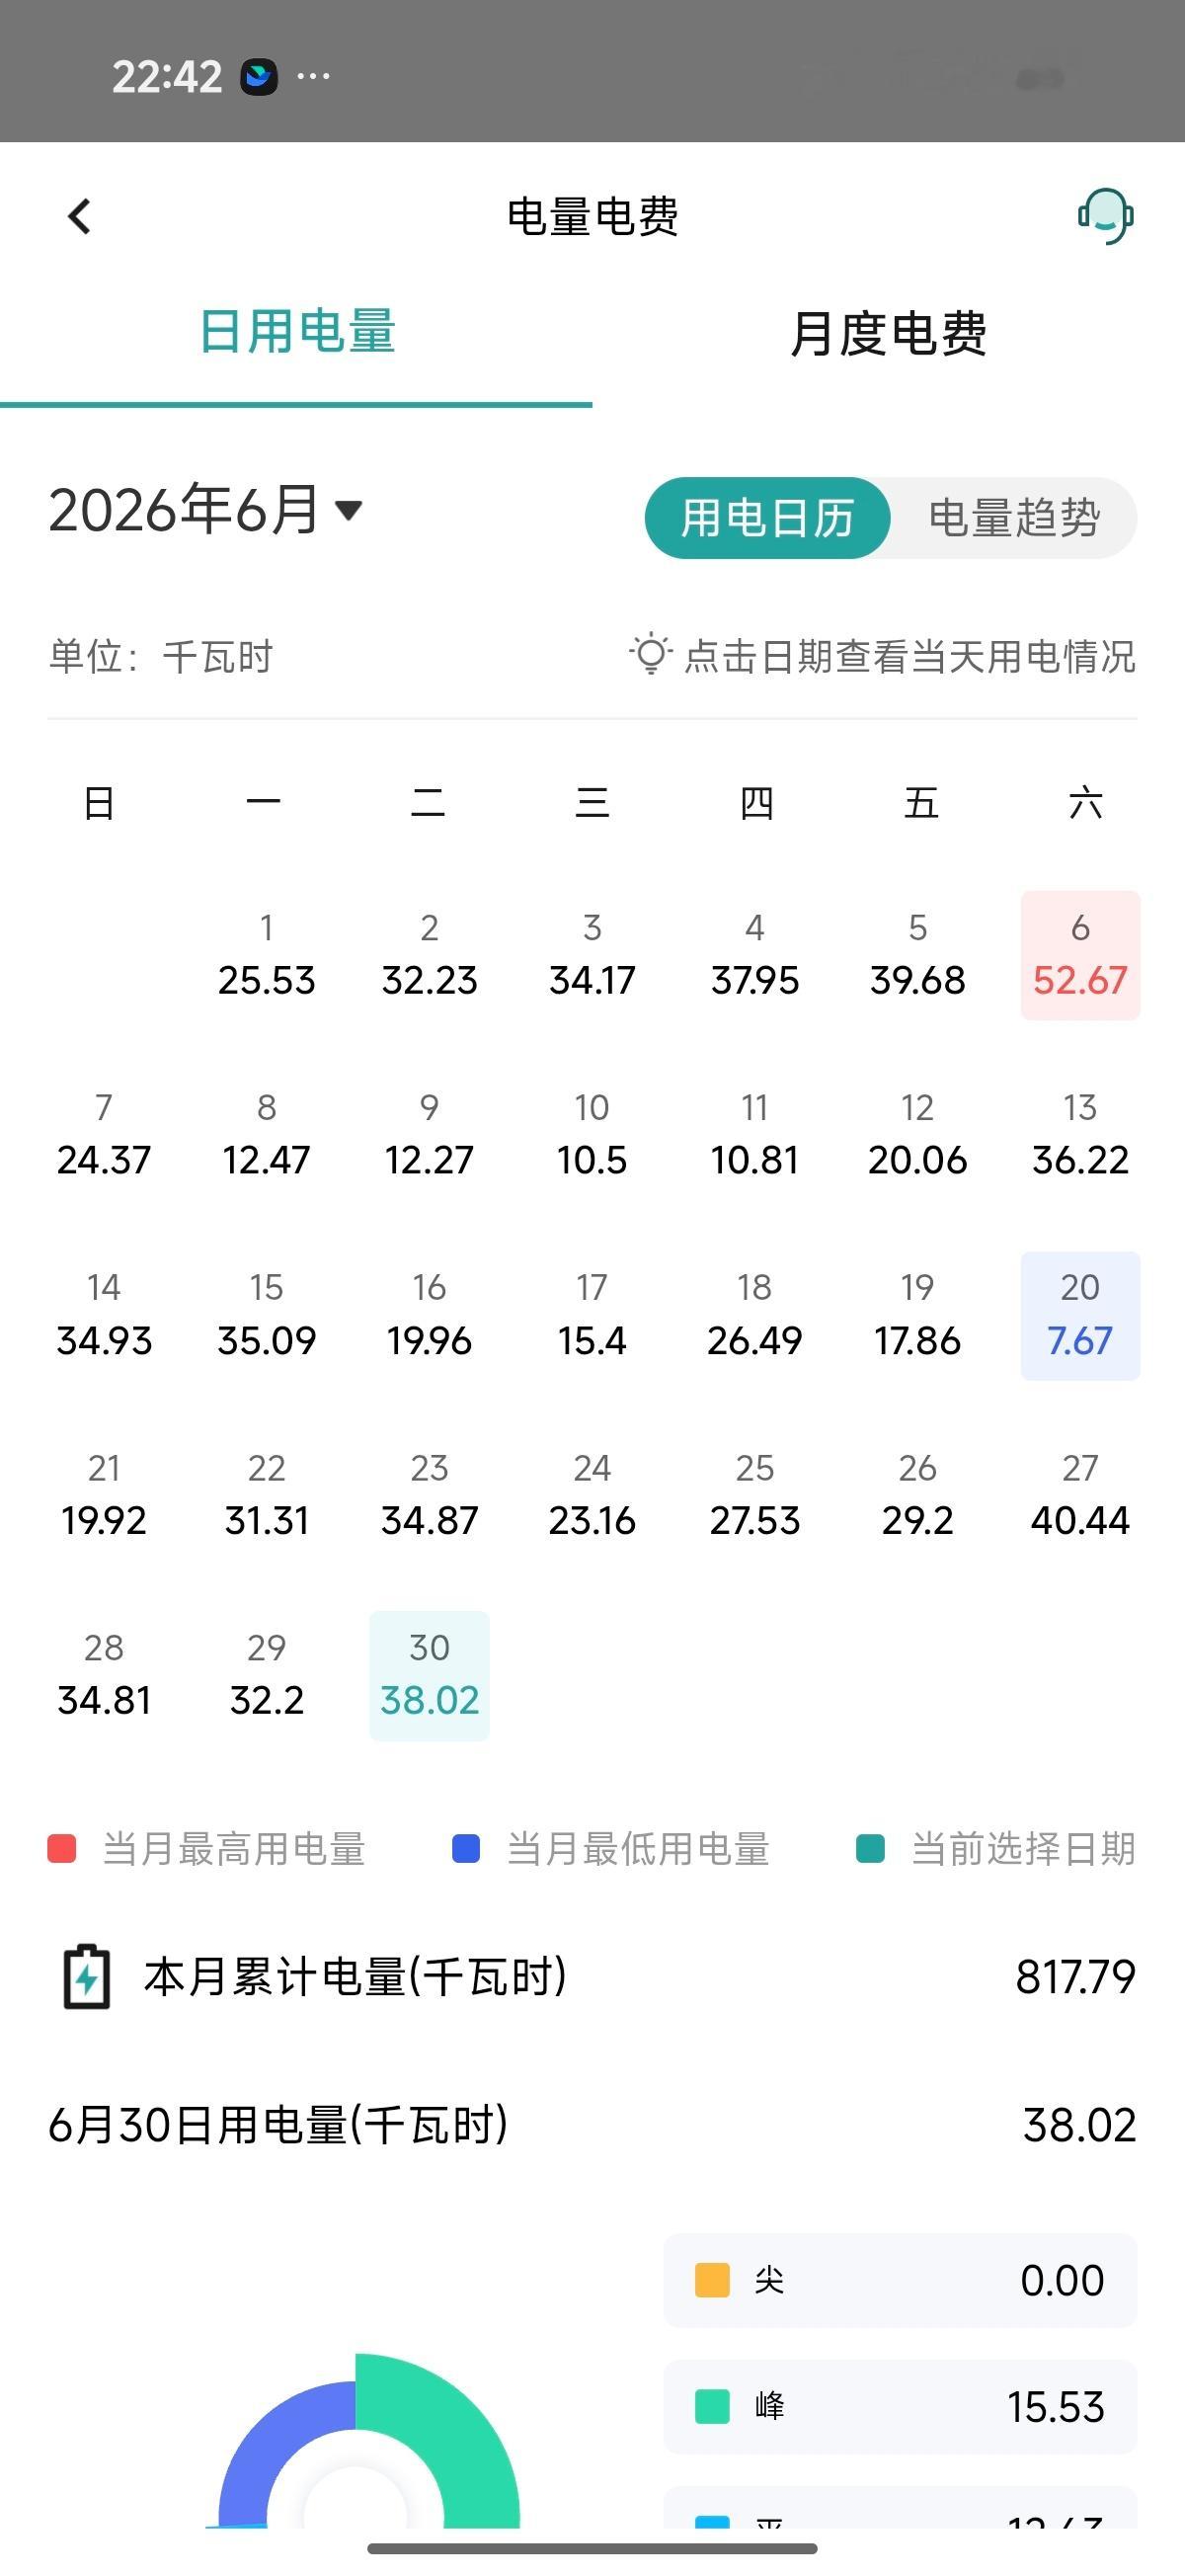The height and width of the screenshot is (2576, 1185).
Task: Select June 24 with 23.16 usage
Action: pos(592,1495)
